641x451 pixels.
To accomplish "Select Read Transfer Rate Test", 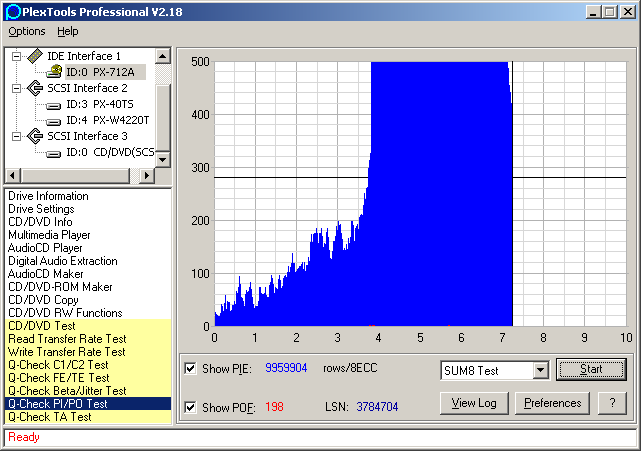I will 88,339.
